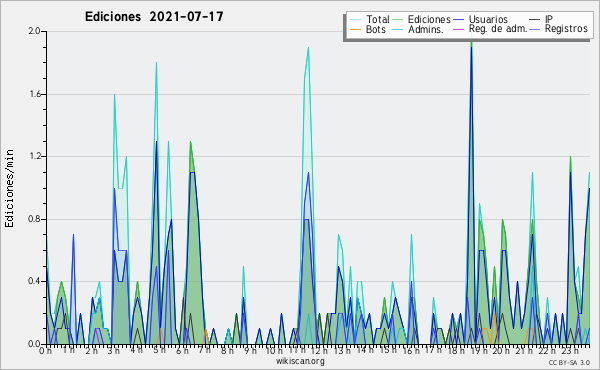Click the orange Bots legend line
The width and height of the screenshot is (600, 370).
point(355,29)
